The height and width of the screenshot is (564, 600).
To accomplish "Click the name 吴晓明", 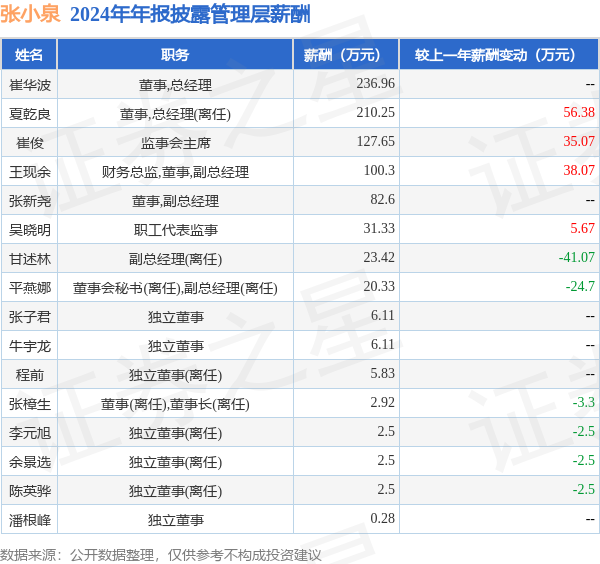I will 29,230.
